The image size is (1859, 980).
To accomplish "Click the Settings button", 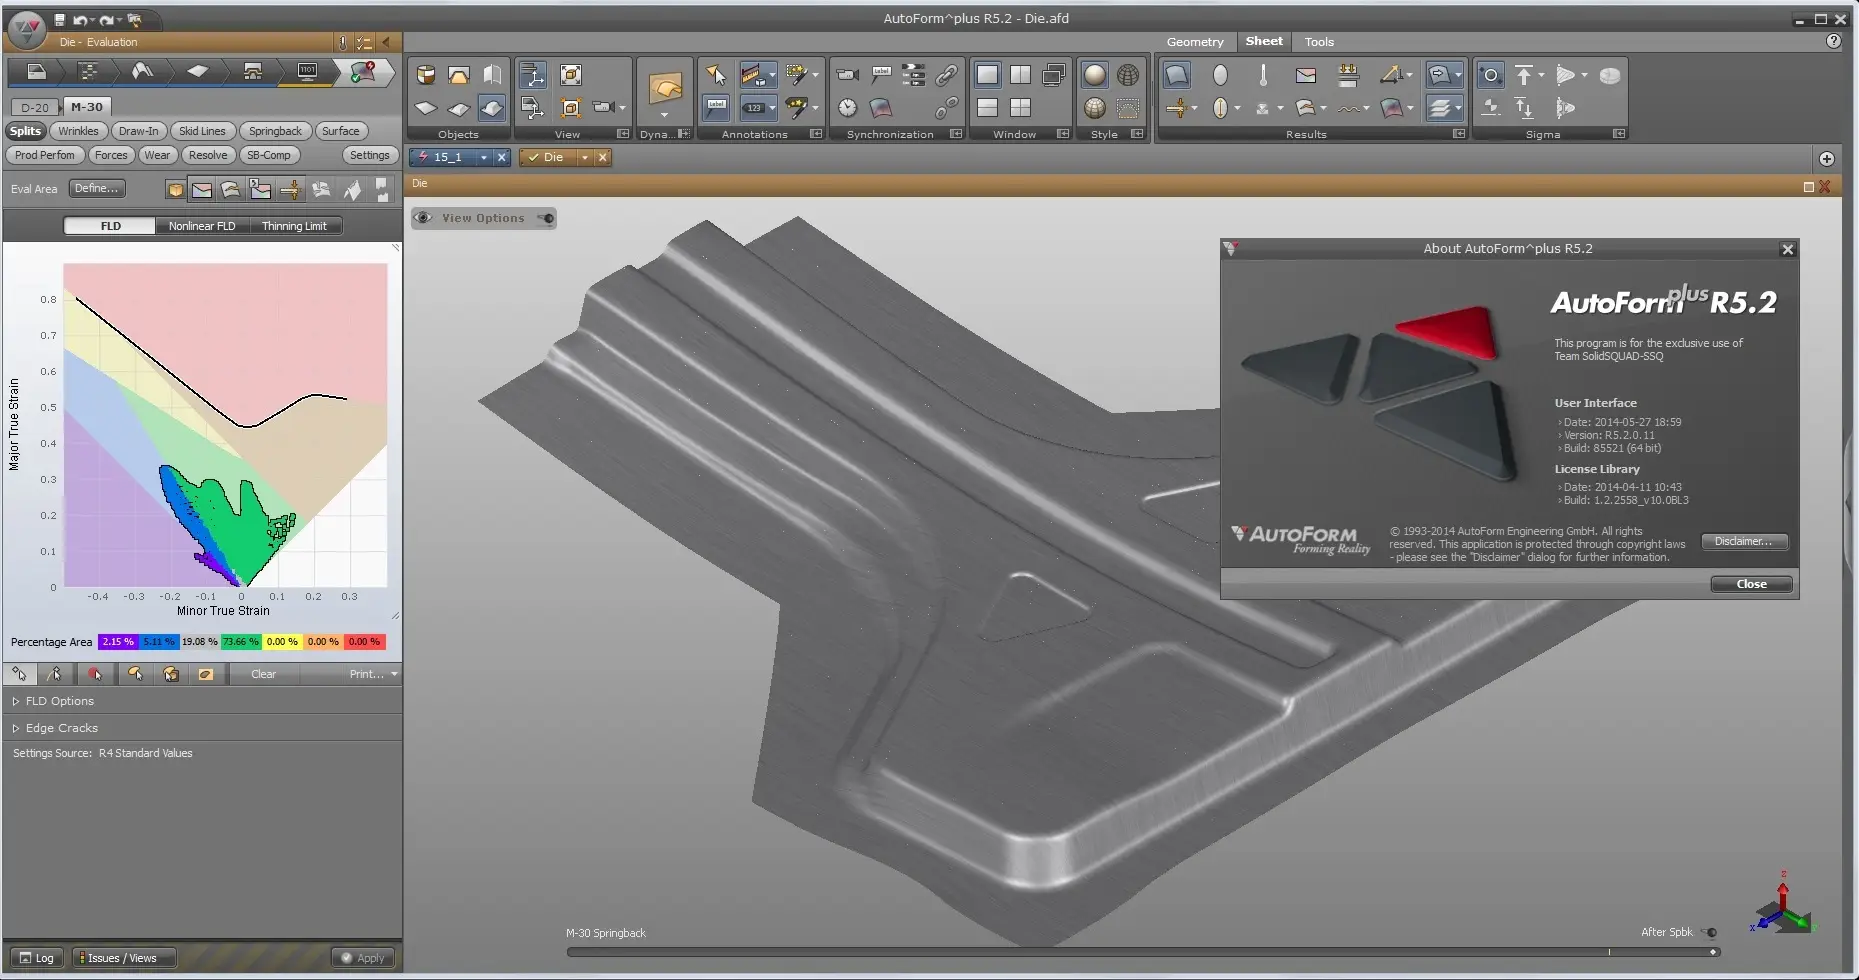I will tap(369, 155).
